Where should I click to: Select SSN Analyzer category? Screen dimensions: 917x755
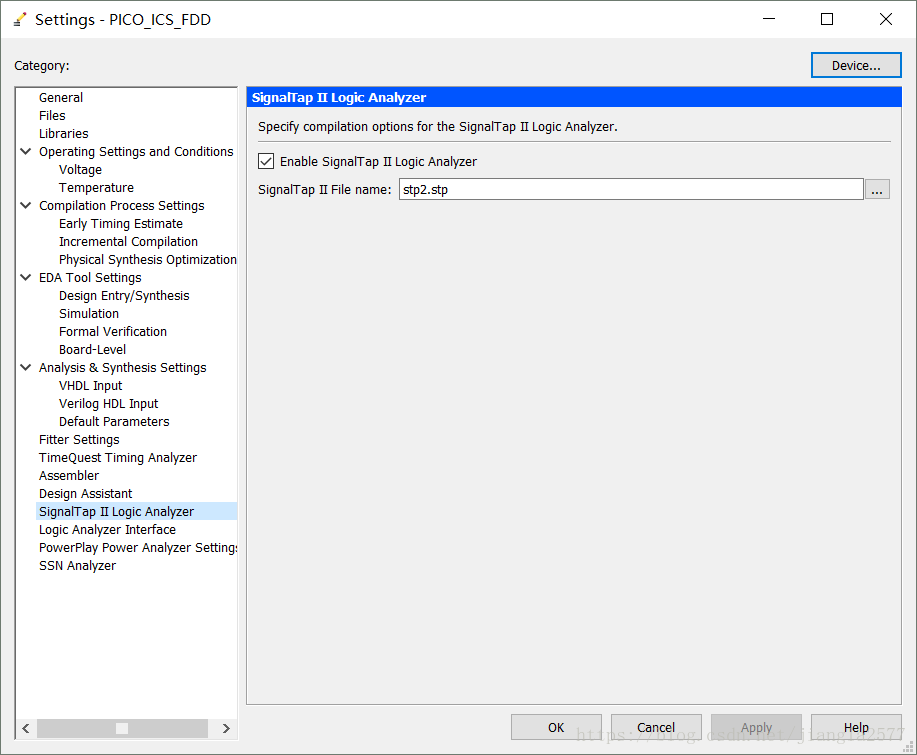pyautogui.click(x=77, y=566)
